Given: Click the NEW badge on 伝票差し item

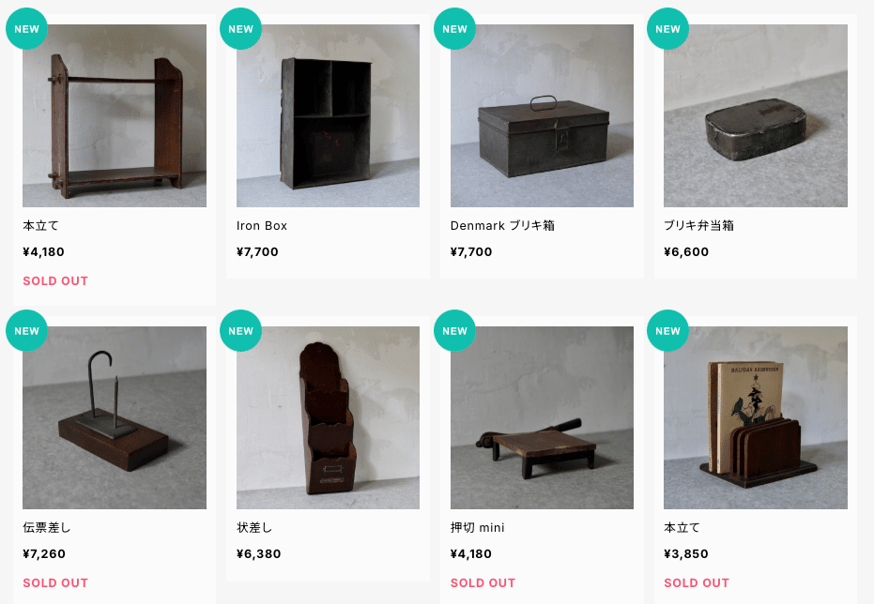Looking at the screenshot, I should (27, 331).
